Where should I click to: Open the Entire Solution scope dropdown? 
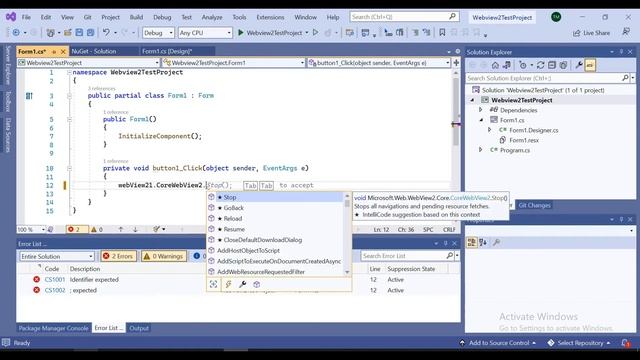click(57, 256)
